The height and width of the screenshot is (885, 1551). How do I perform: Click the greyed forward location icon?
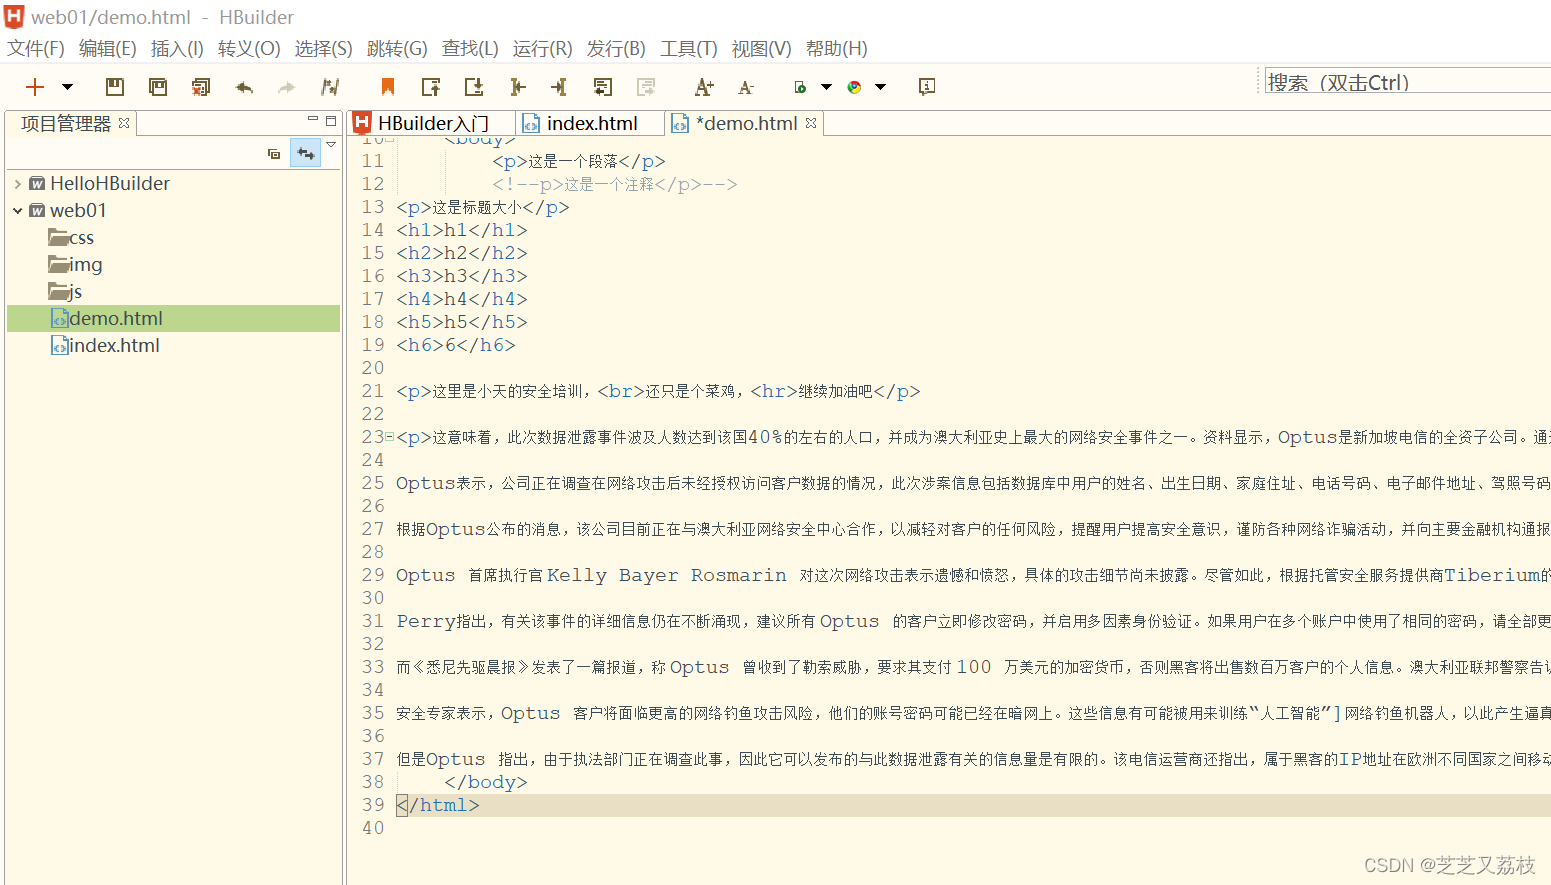[x=646, y=87]
